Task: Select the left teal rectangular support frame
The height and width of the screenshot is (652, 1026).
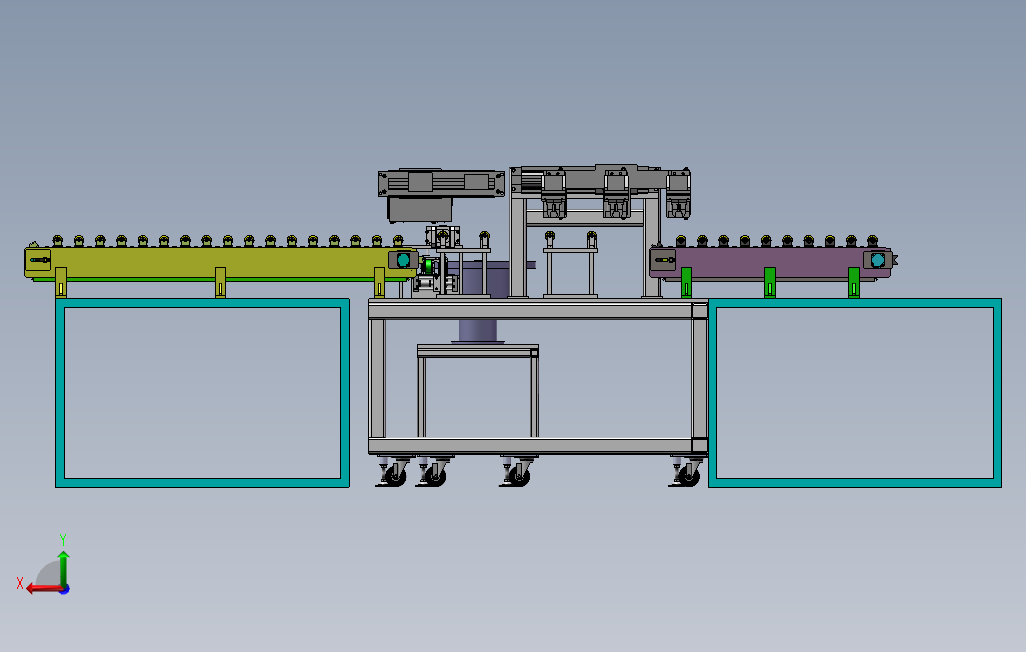Action: point(202,393)
